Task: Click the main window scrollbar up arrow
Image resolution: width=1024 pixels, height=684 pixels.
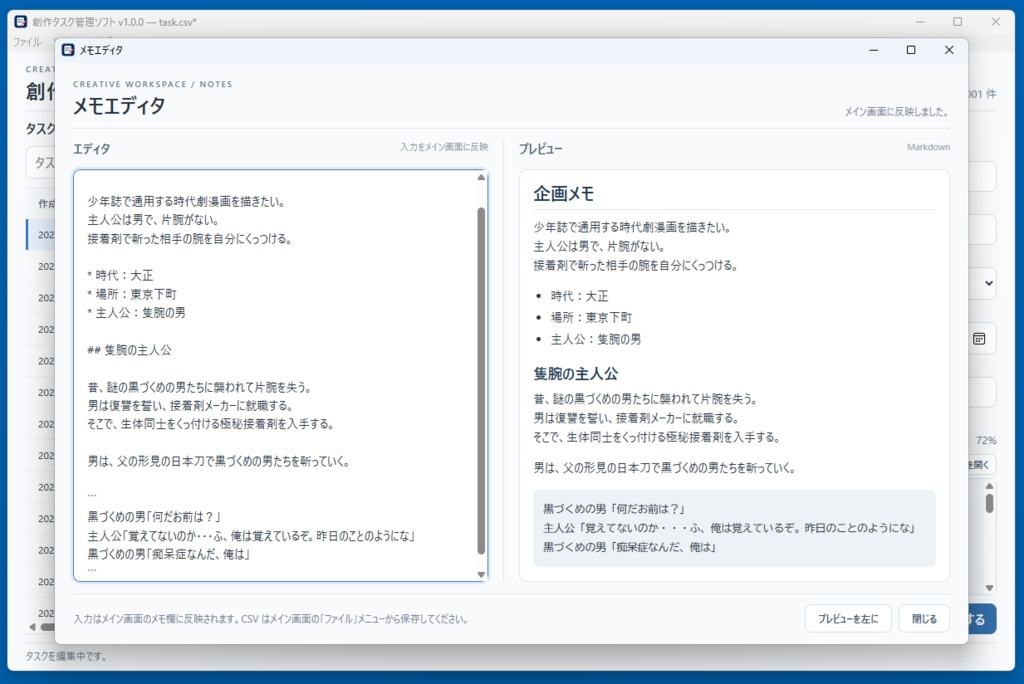Action: click(x=989, y=487)
